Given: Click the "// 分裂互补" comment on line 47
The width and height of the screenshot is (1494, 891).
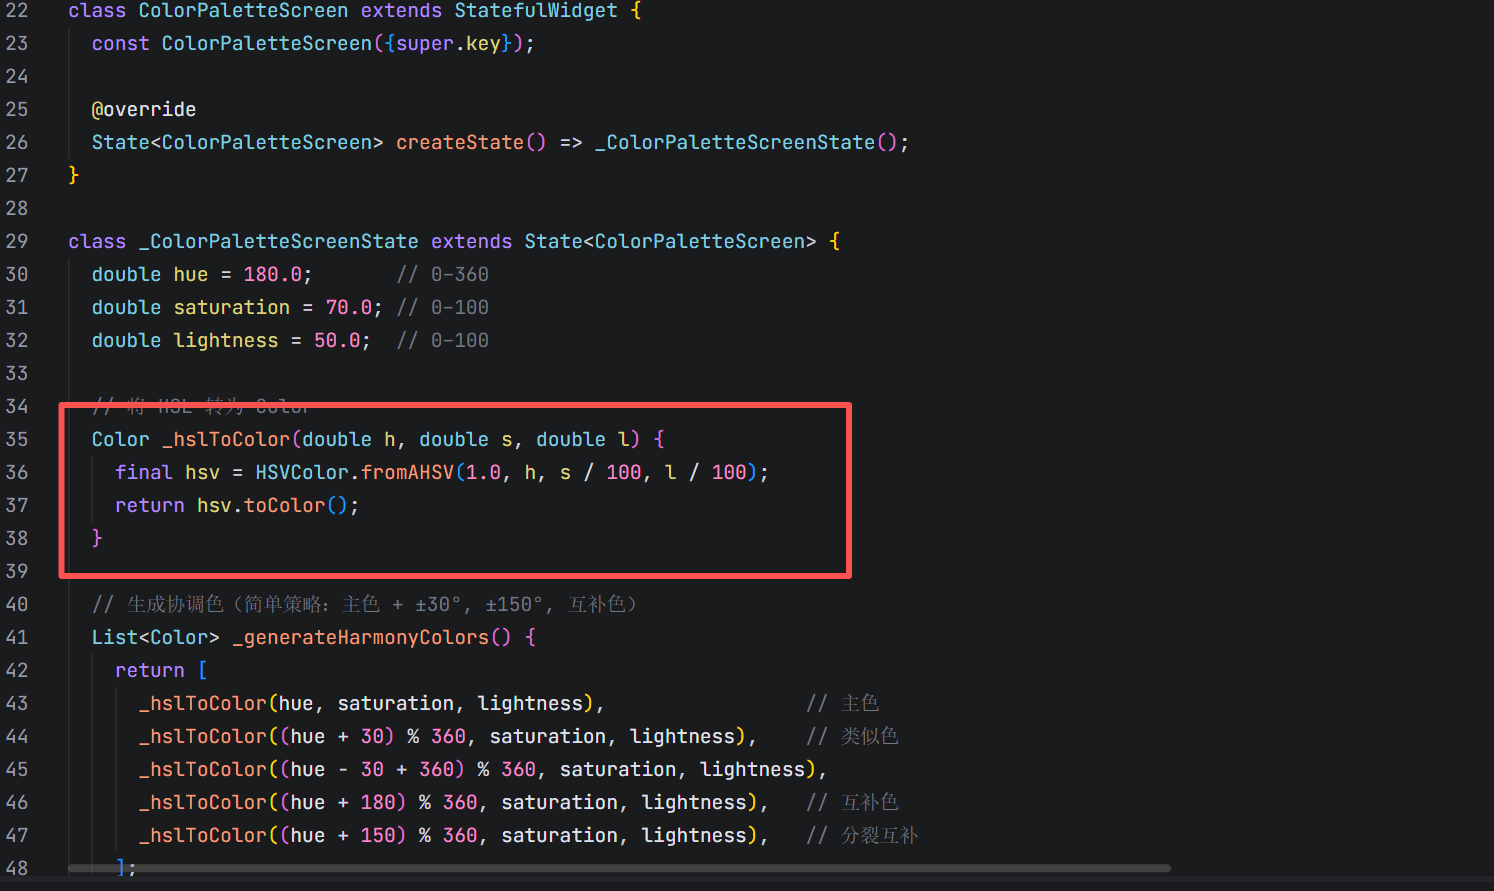Looking at the screenshot, I should pos(863,835).
